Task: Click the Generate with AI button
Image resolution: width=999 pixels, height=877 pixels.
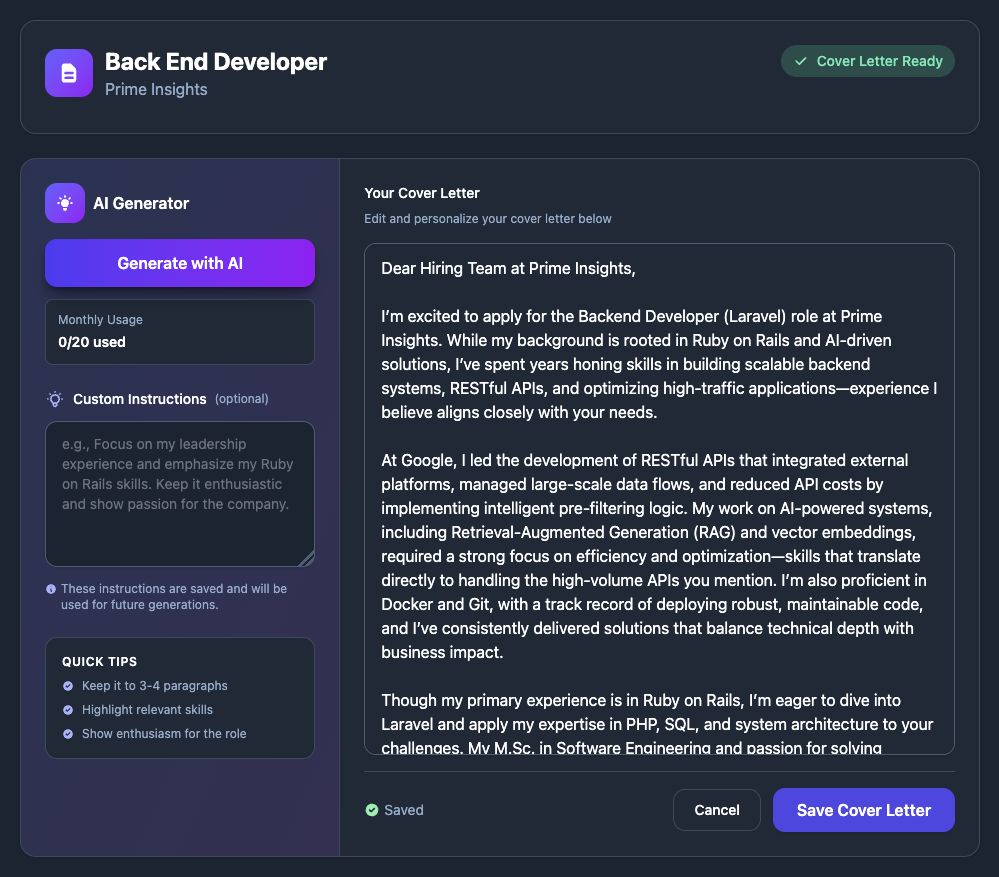Action: [x=179, y=263]
